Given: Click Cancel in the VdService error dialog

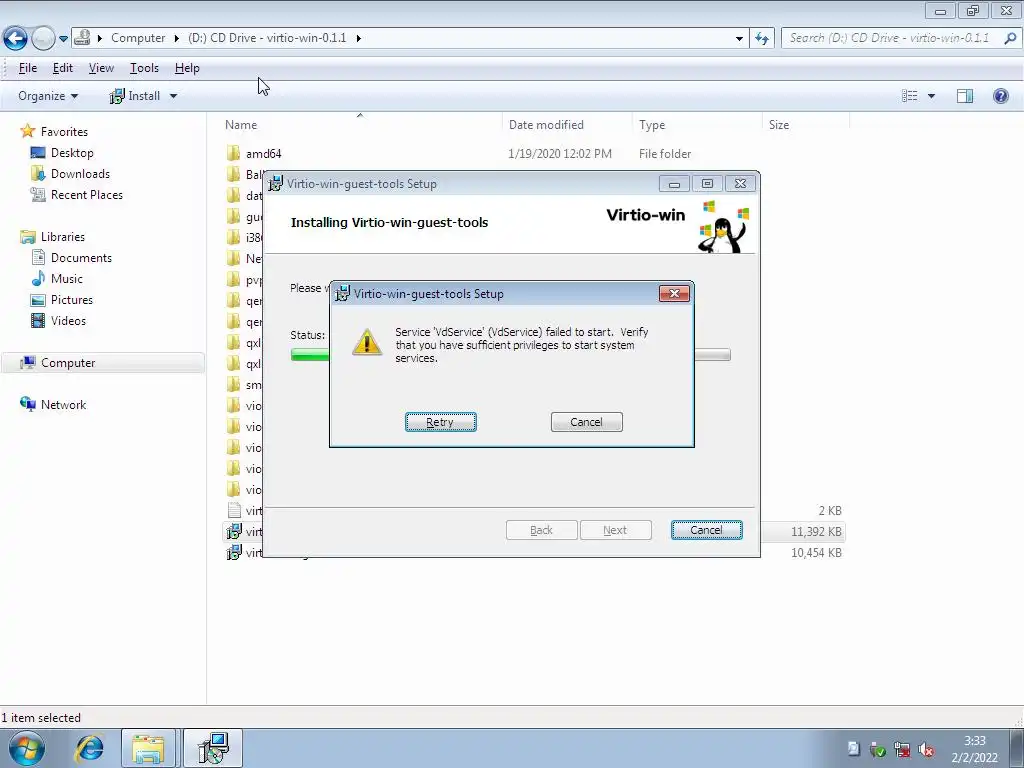Looking at the screenshot, I should (586, 422).
